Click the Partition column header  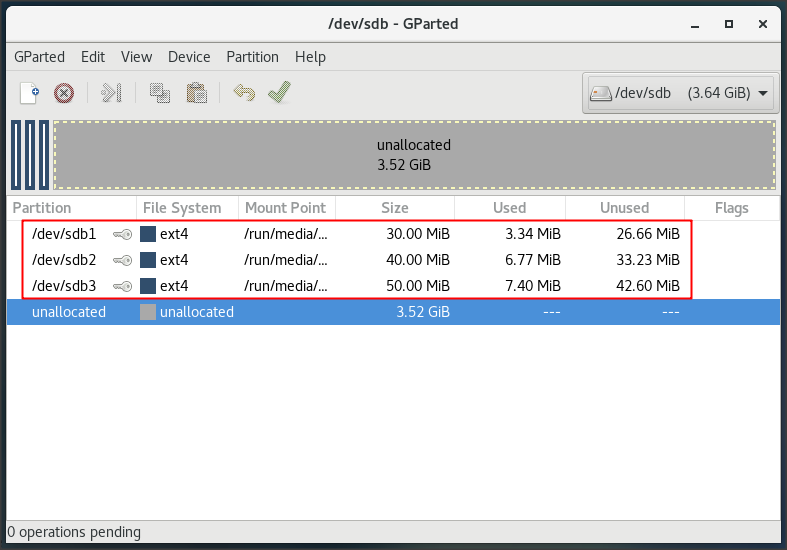[72, 208]
